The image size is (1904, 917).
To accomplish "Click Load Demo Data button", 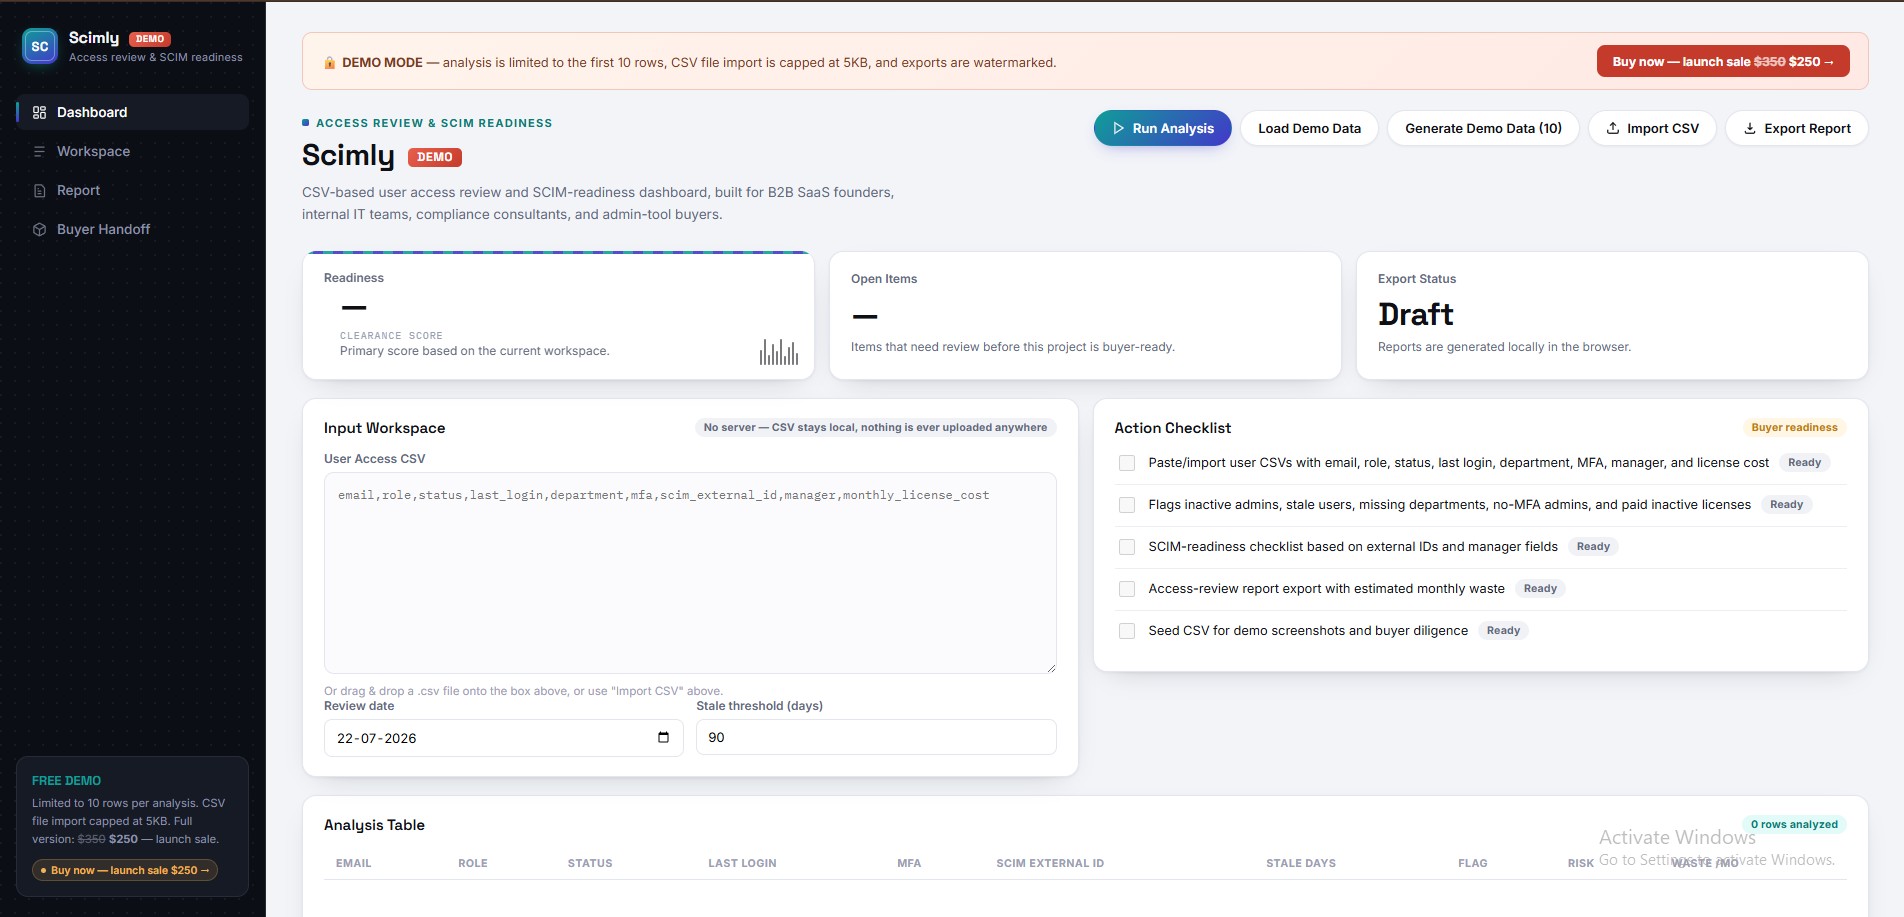I will [x=1309, y=128].
